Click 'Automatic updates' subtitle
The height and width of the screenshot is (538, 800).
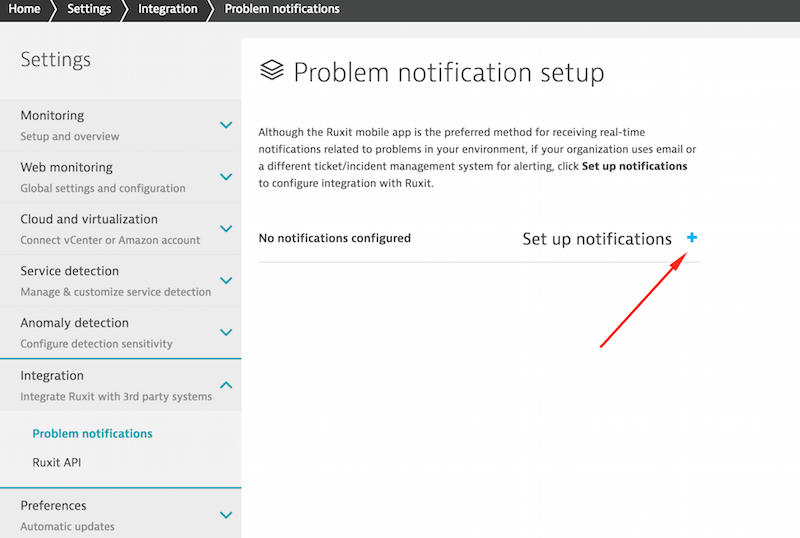tap(67, 526)
